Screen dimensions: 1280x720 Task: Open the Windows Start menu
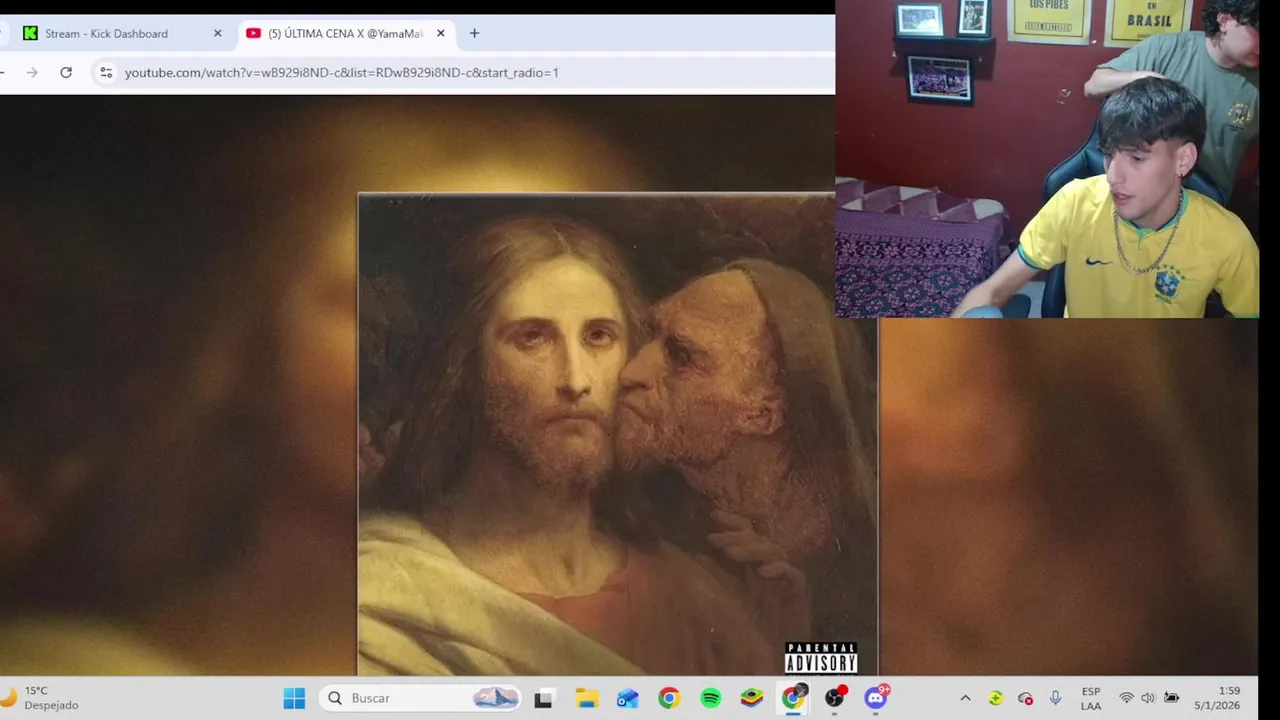pos(294,698)
